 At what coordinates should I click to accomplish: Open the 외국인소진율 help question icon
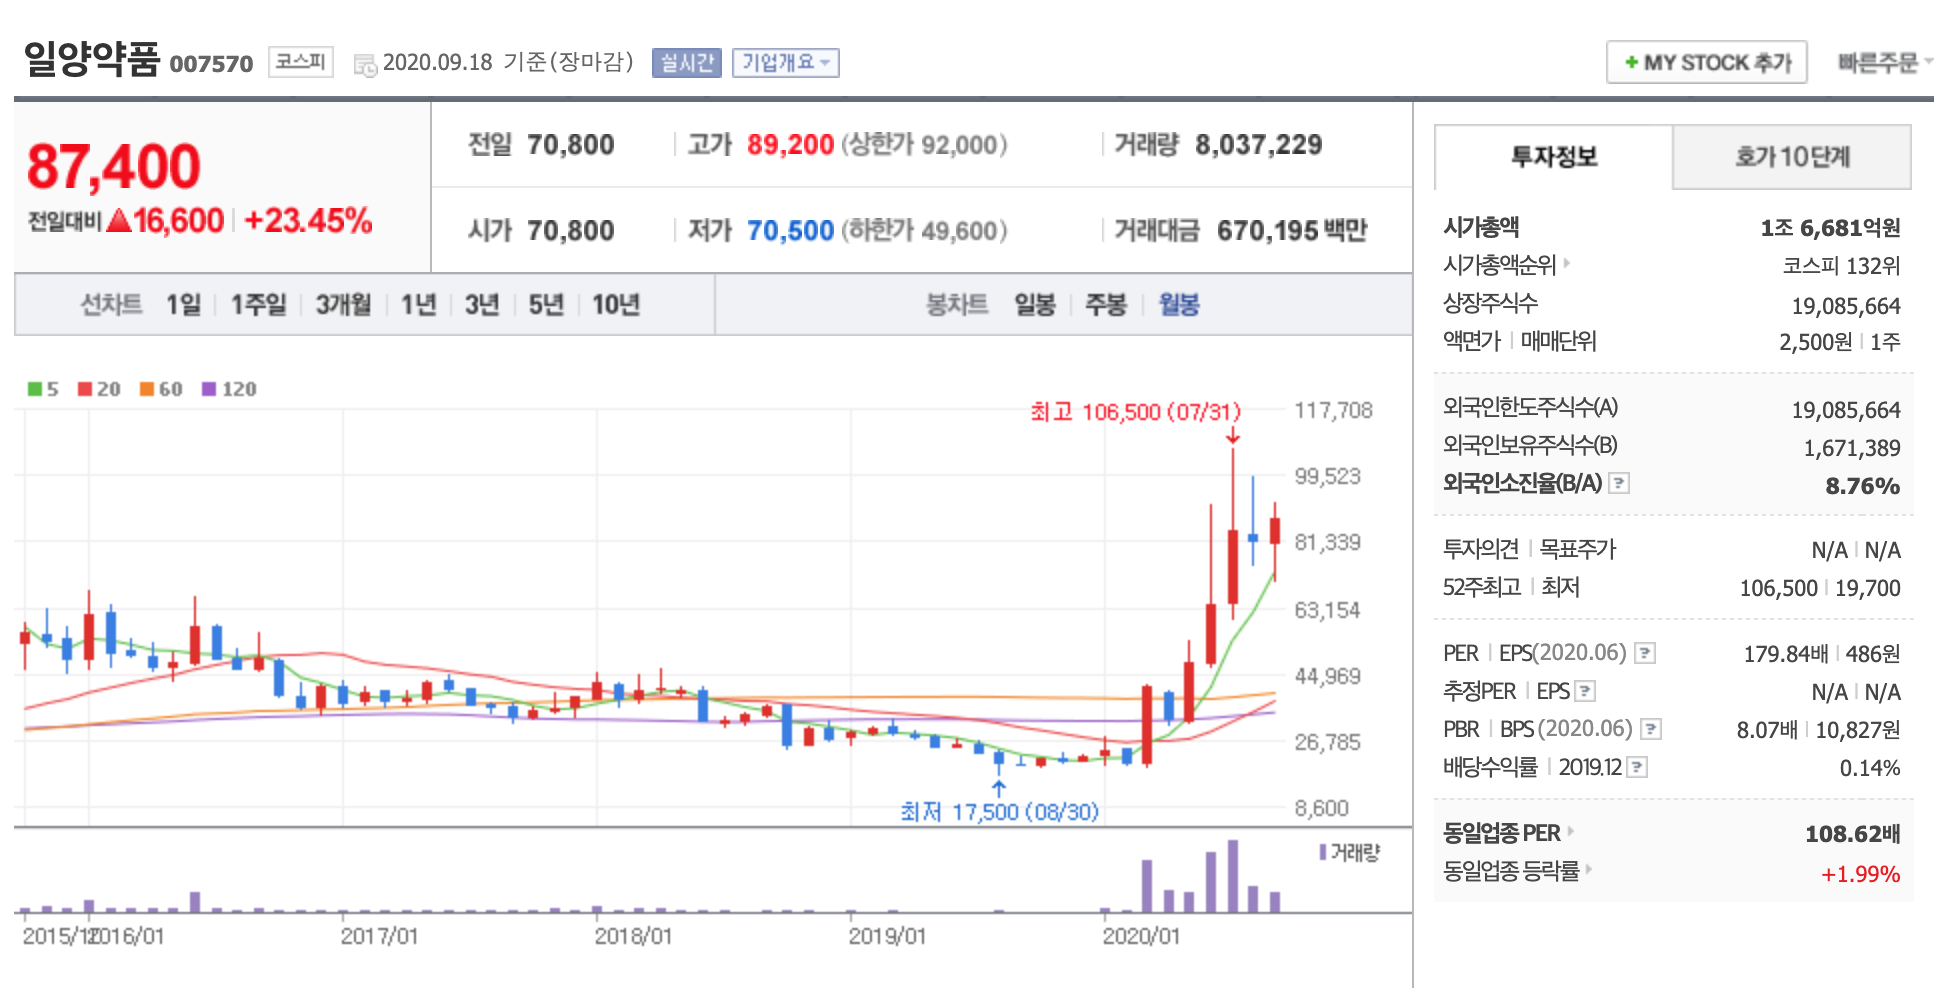[x=1619, y=484]
